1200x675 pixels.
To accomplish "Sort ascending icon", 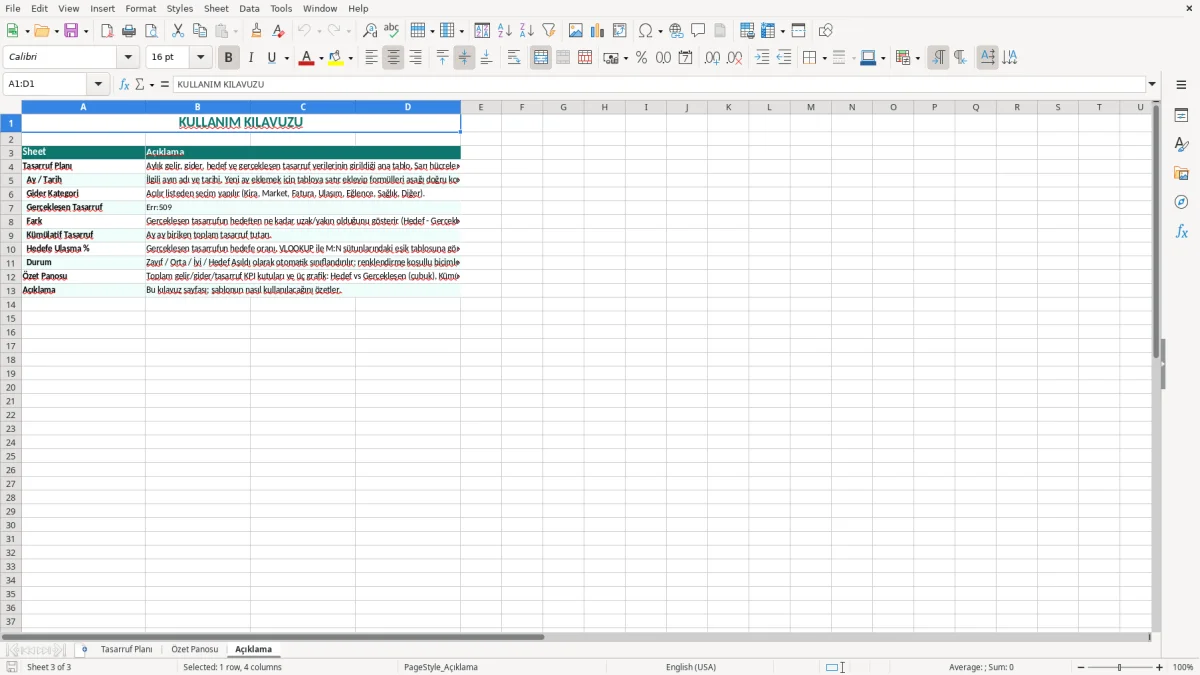I will coord(504,31).
